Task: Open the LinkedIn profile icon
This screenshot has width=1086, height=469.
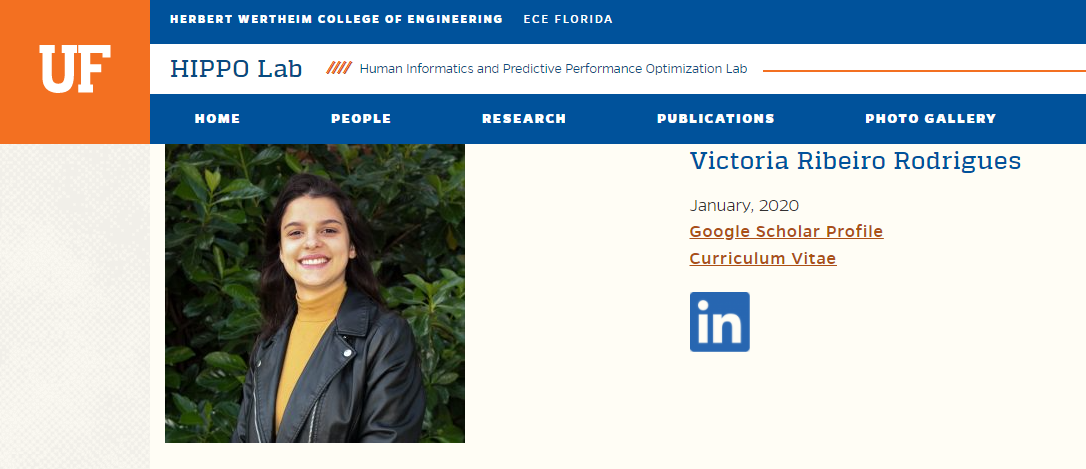Action: click(719, 322)
